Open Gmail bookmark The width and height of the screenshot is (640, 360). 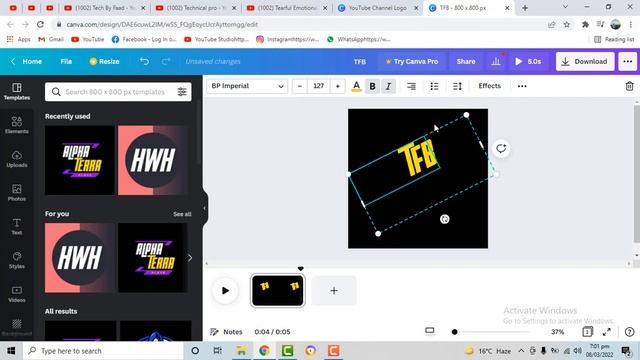51,39
